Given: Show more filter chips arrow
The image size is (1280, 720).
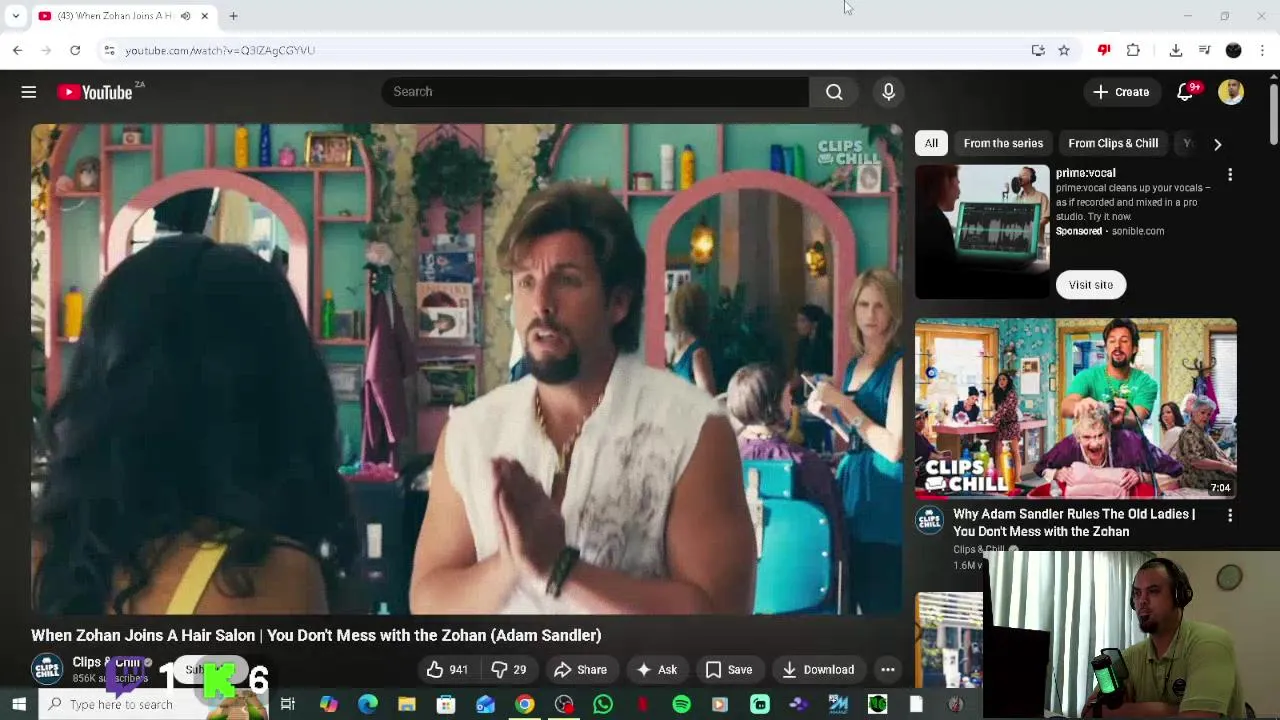Looking at the screenshot, I should click(x=1217, y=144).
